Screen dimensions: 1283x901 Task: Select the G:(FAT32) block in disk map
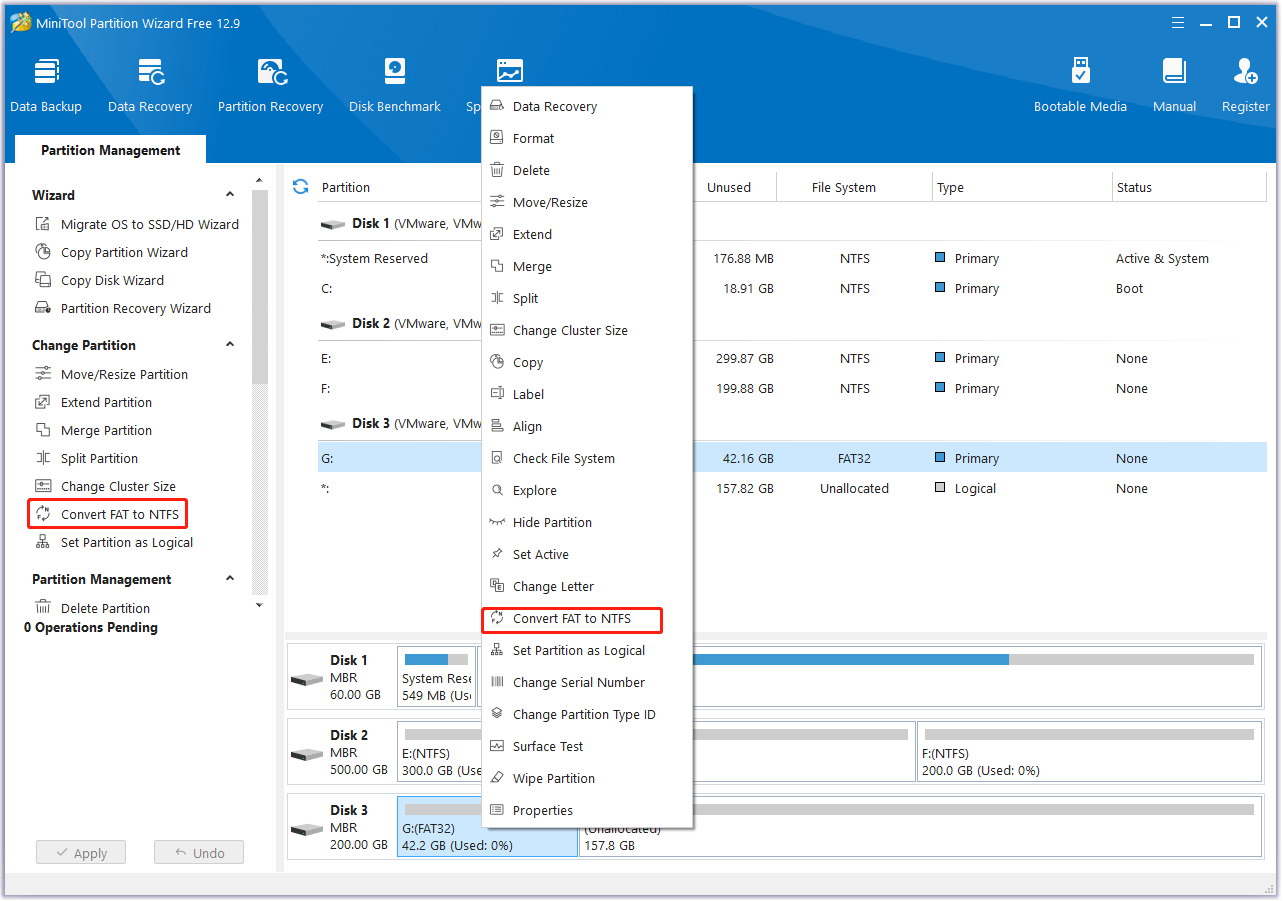487,827
